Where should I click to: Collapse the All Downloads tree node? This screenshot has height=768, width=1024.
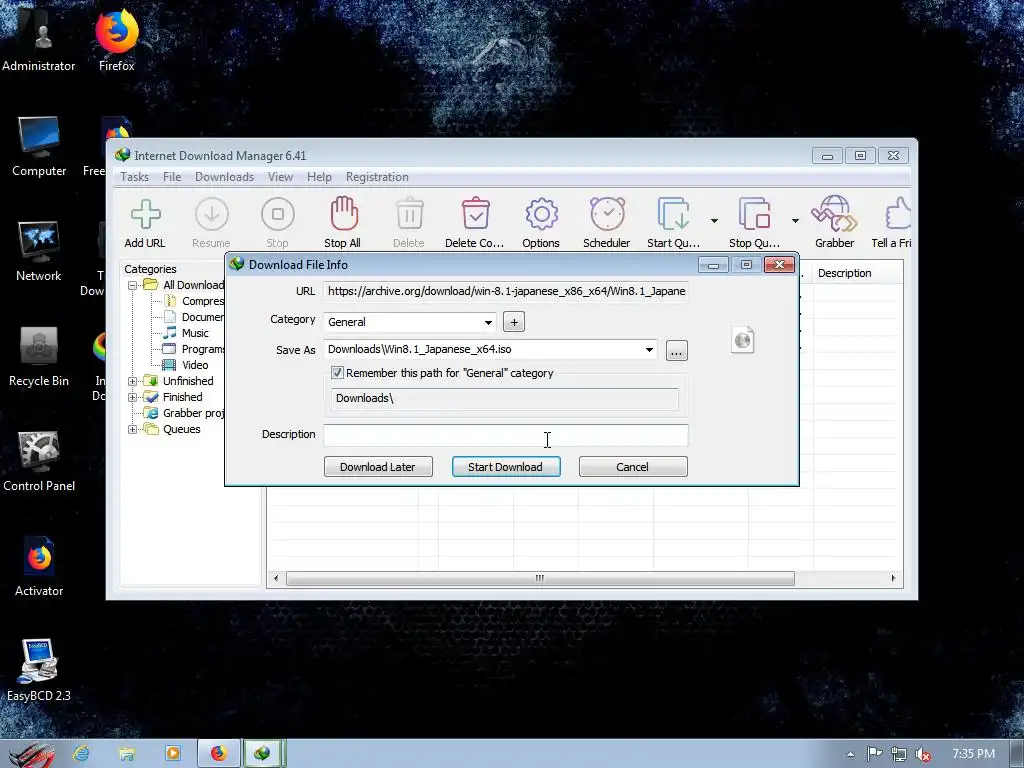point(133,285)
